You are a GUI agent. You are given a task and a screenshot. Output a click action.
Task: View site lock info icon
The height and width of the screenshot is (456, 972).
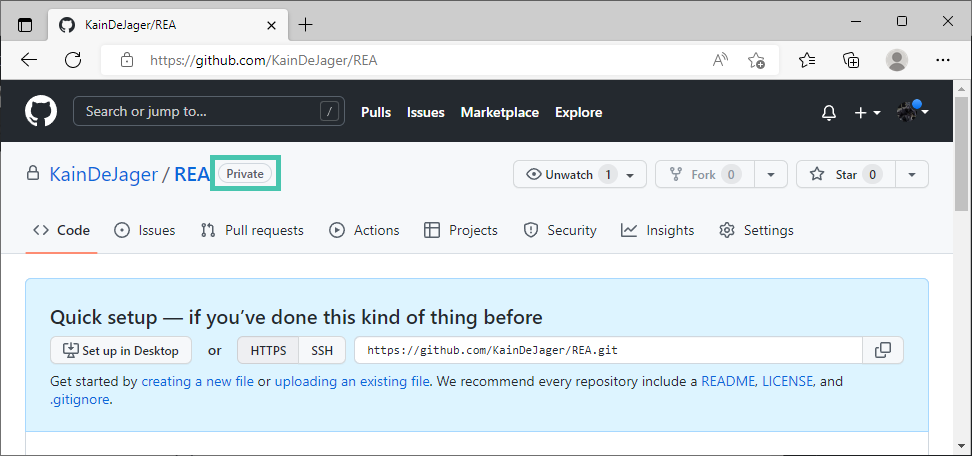click(126, 60)
